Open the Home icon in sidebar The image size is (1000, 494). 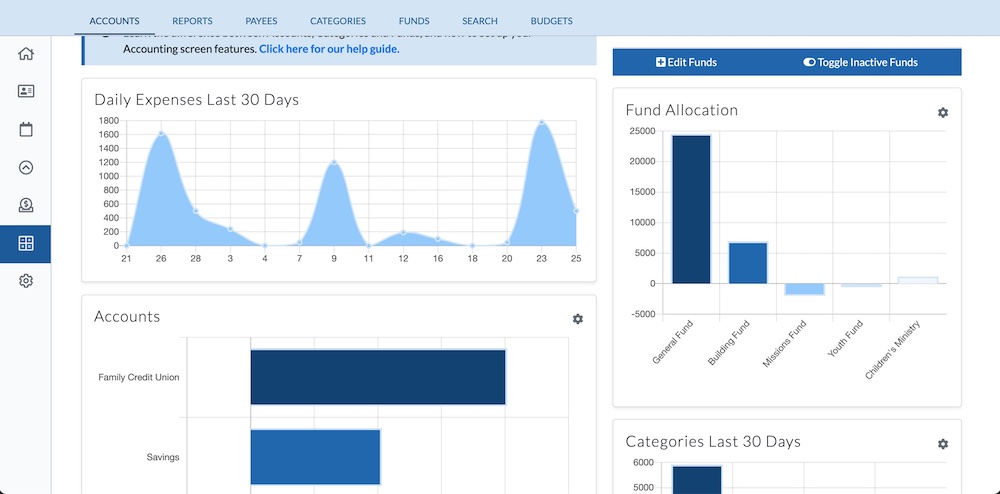26,54
